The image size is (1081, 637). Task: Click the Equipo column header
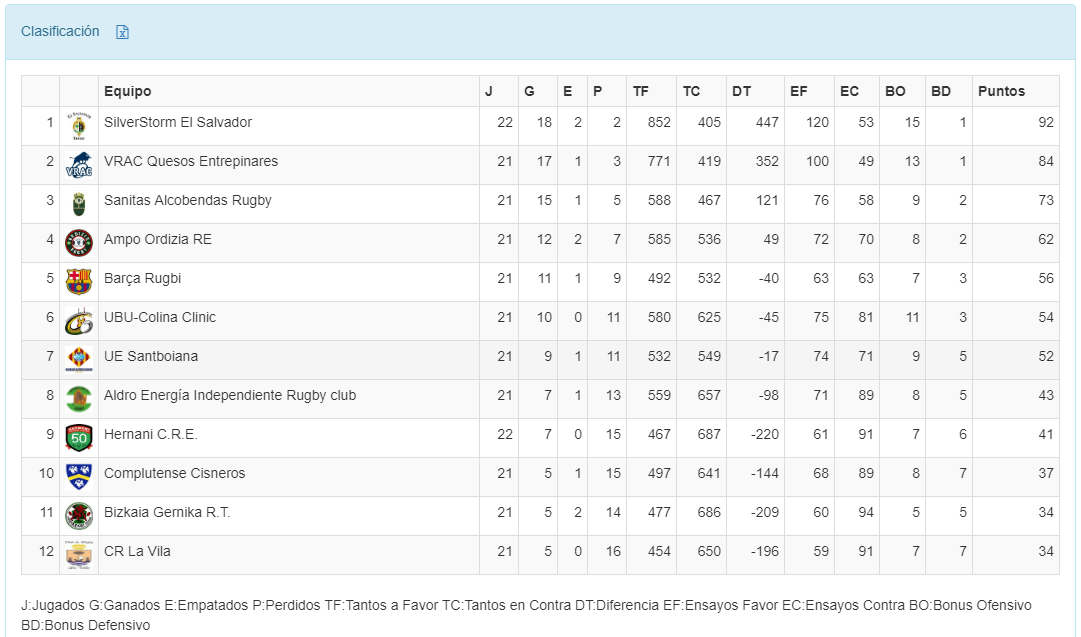point(128,91)
